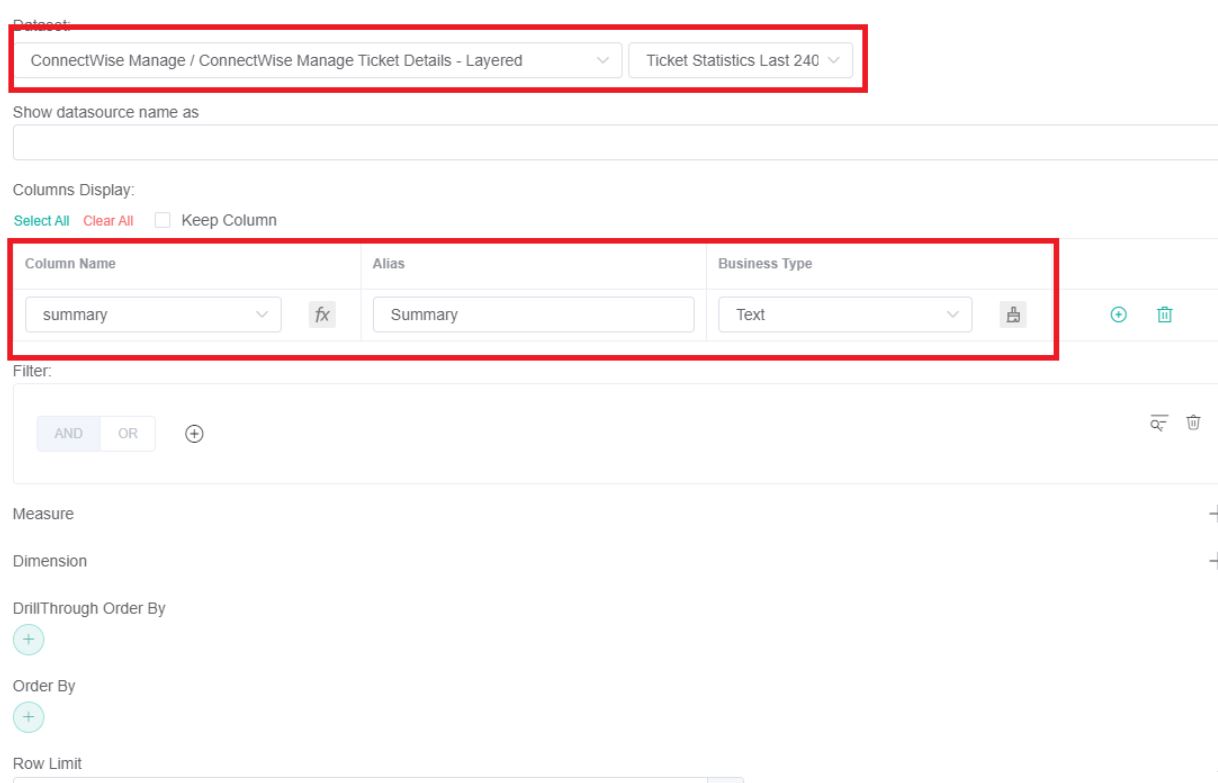
Task: Open the Business Type Text dropdown
Action: pos(845,315)
